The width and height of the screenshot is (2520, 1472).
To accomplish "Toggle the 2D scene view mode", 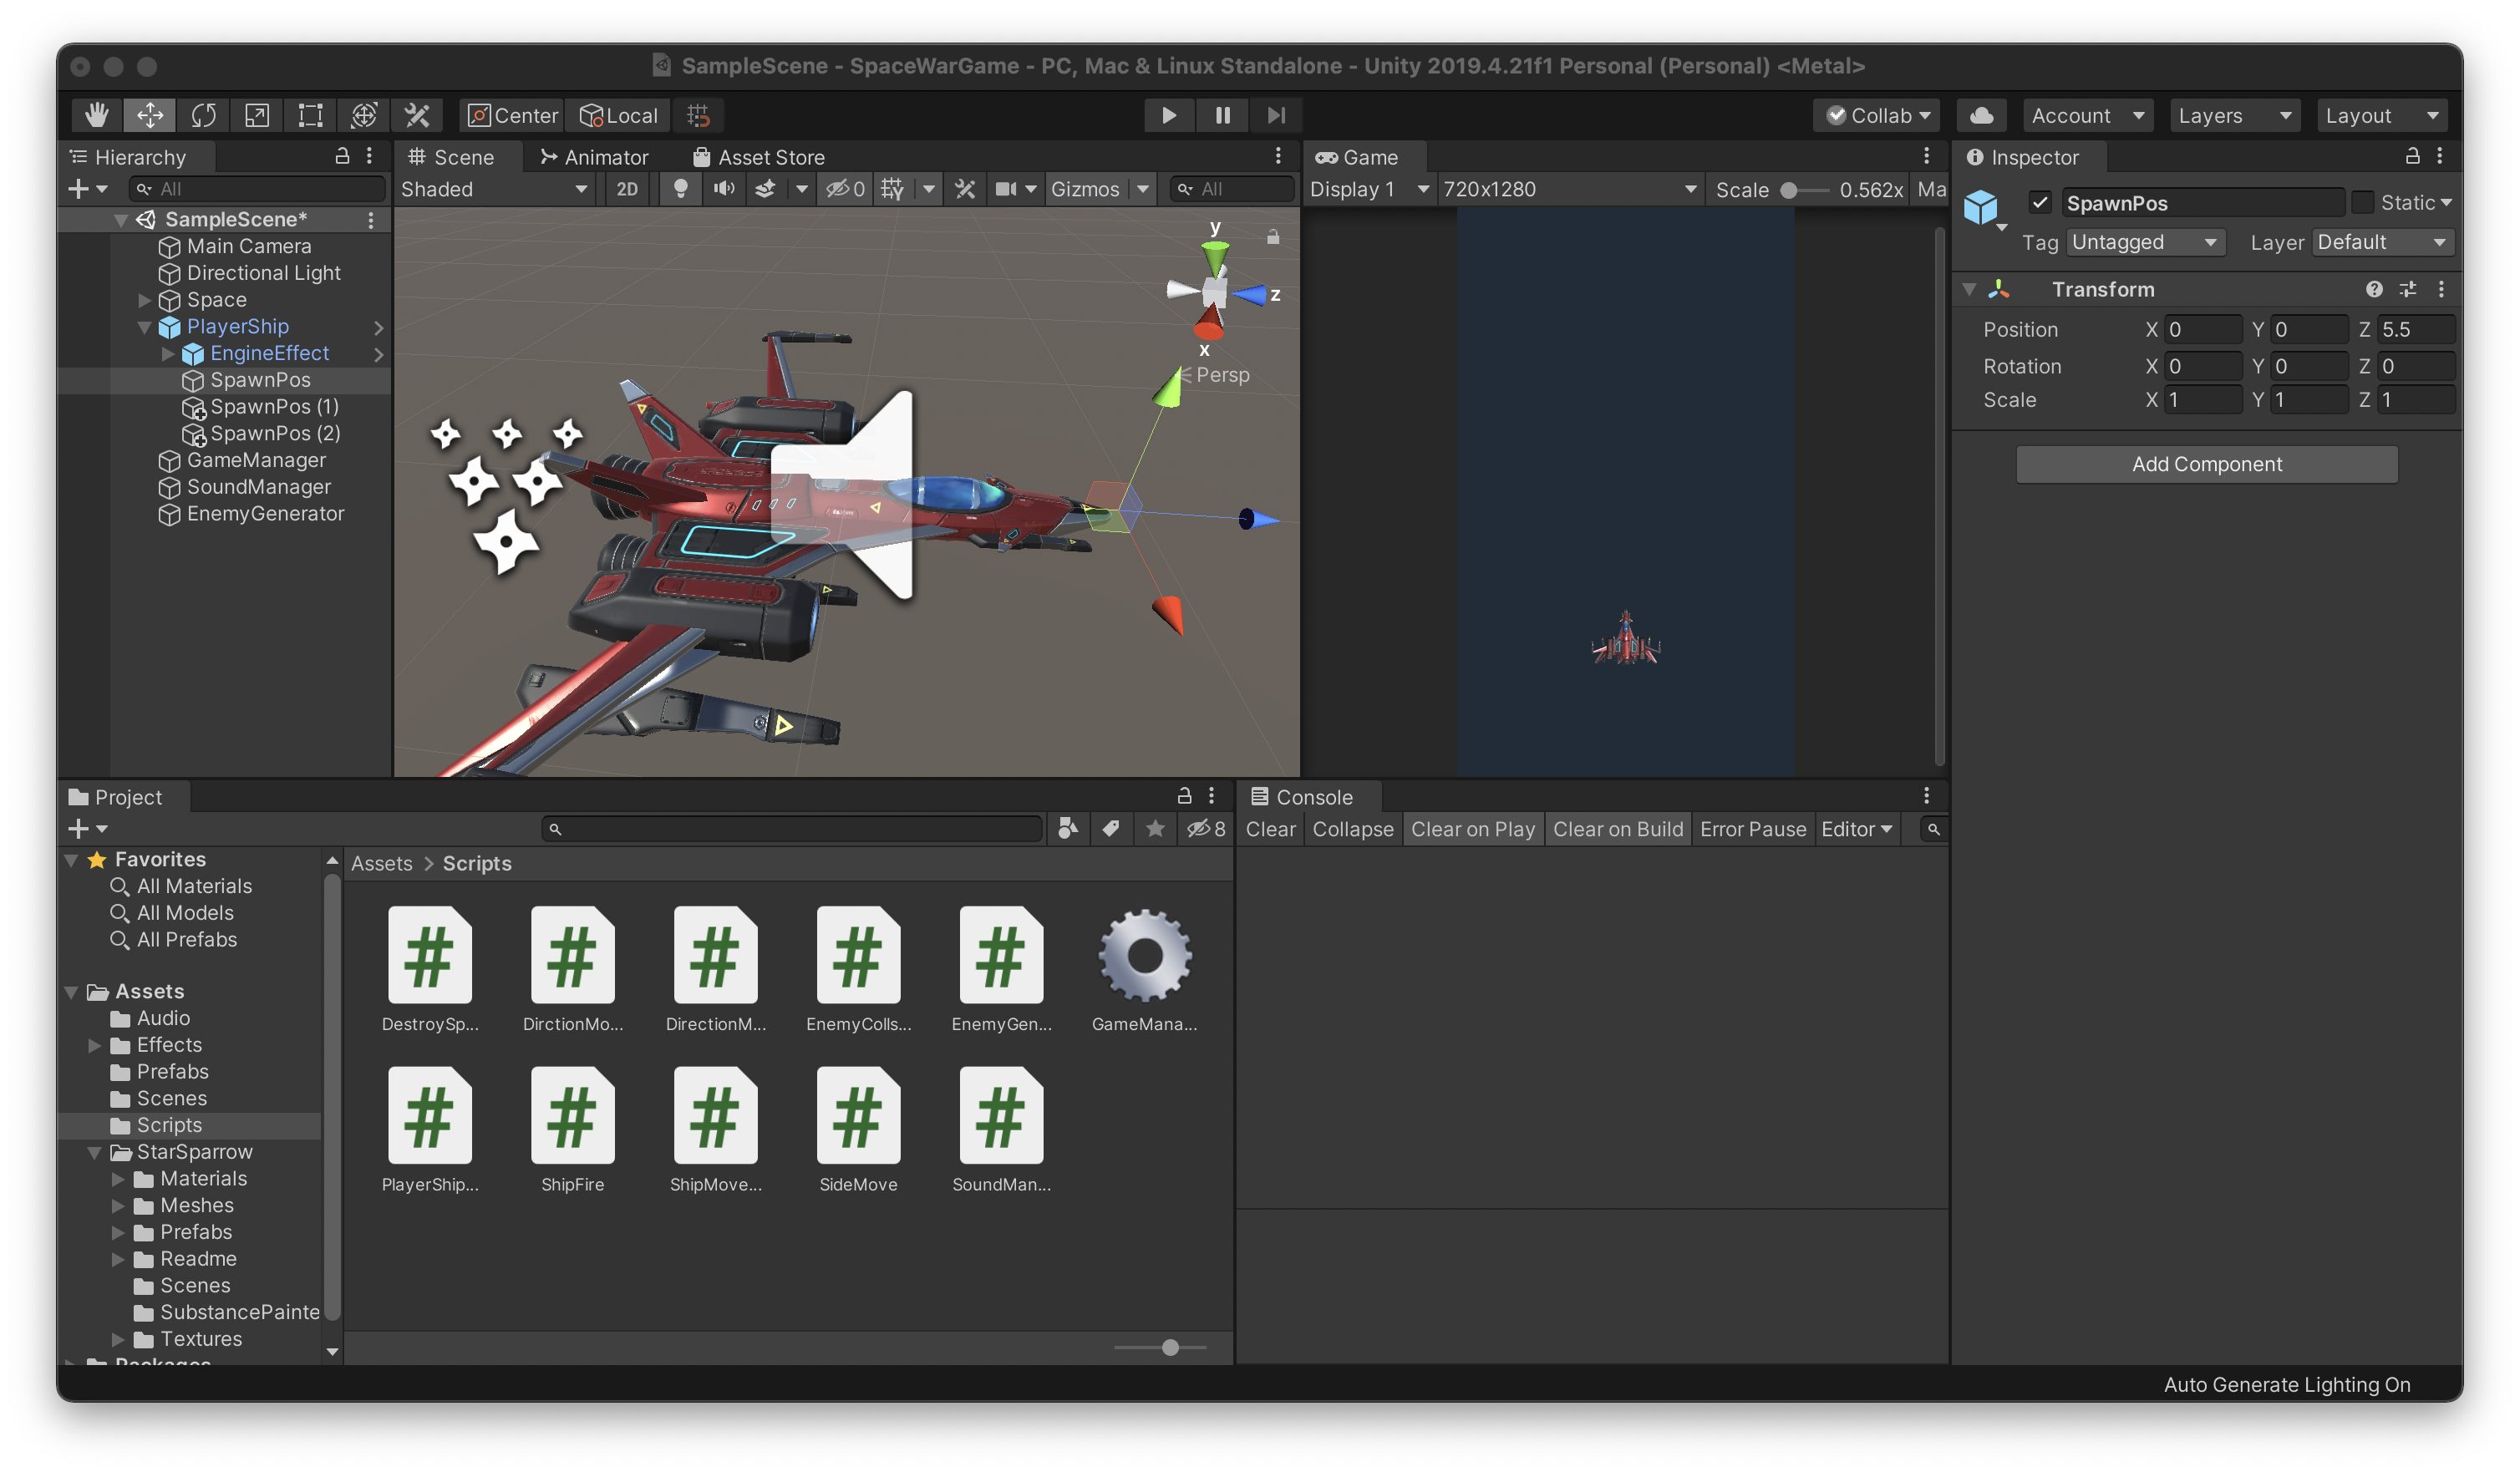I will [x=627, y=189].
